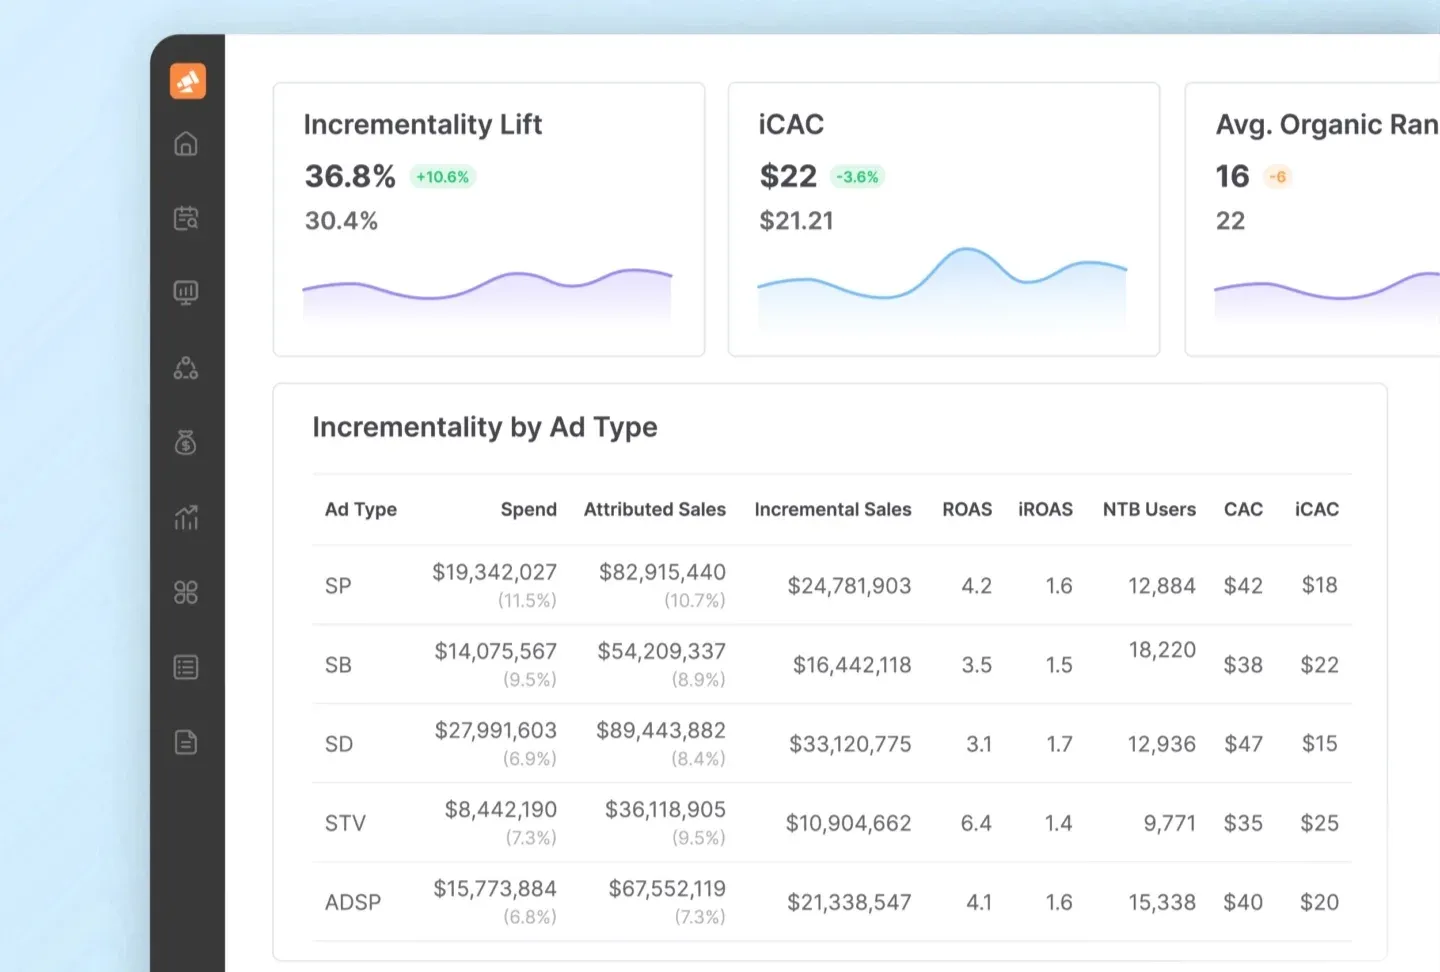Screen dimensions: 1440x972
Task: Select the money bag sidebar icon
Action: [186, 442]
